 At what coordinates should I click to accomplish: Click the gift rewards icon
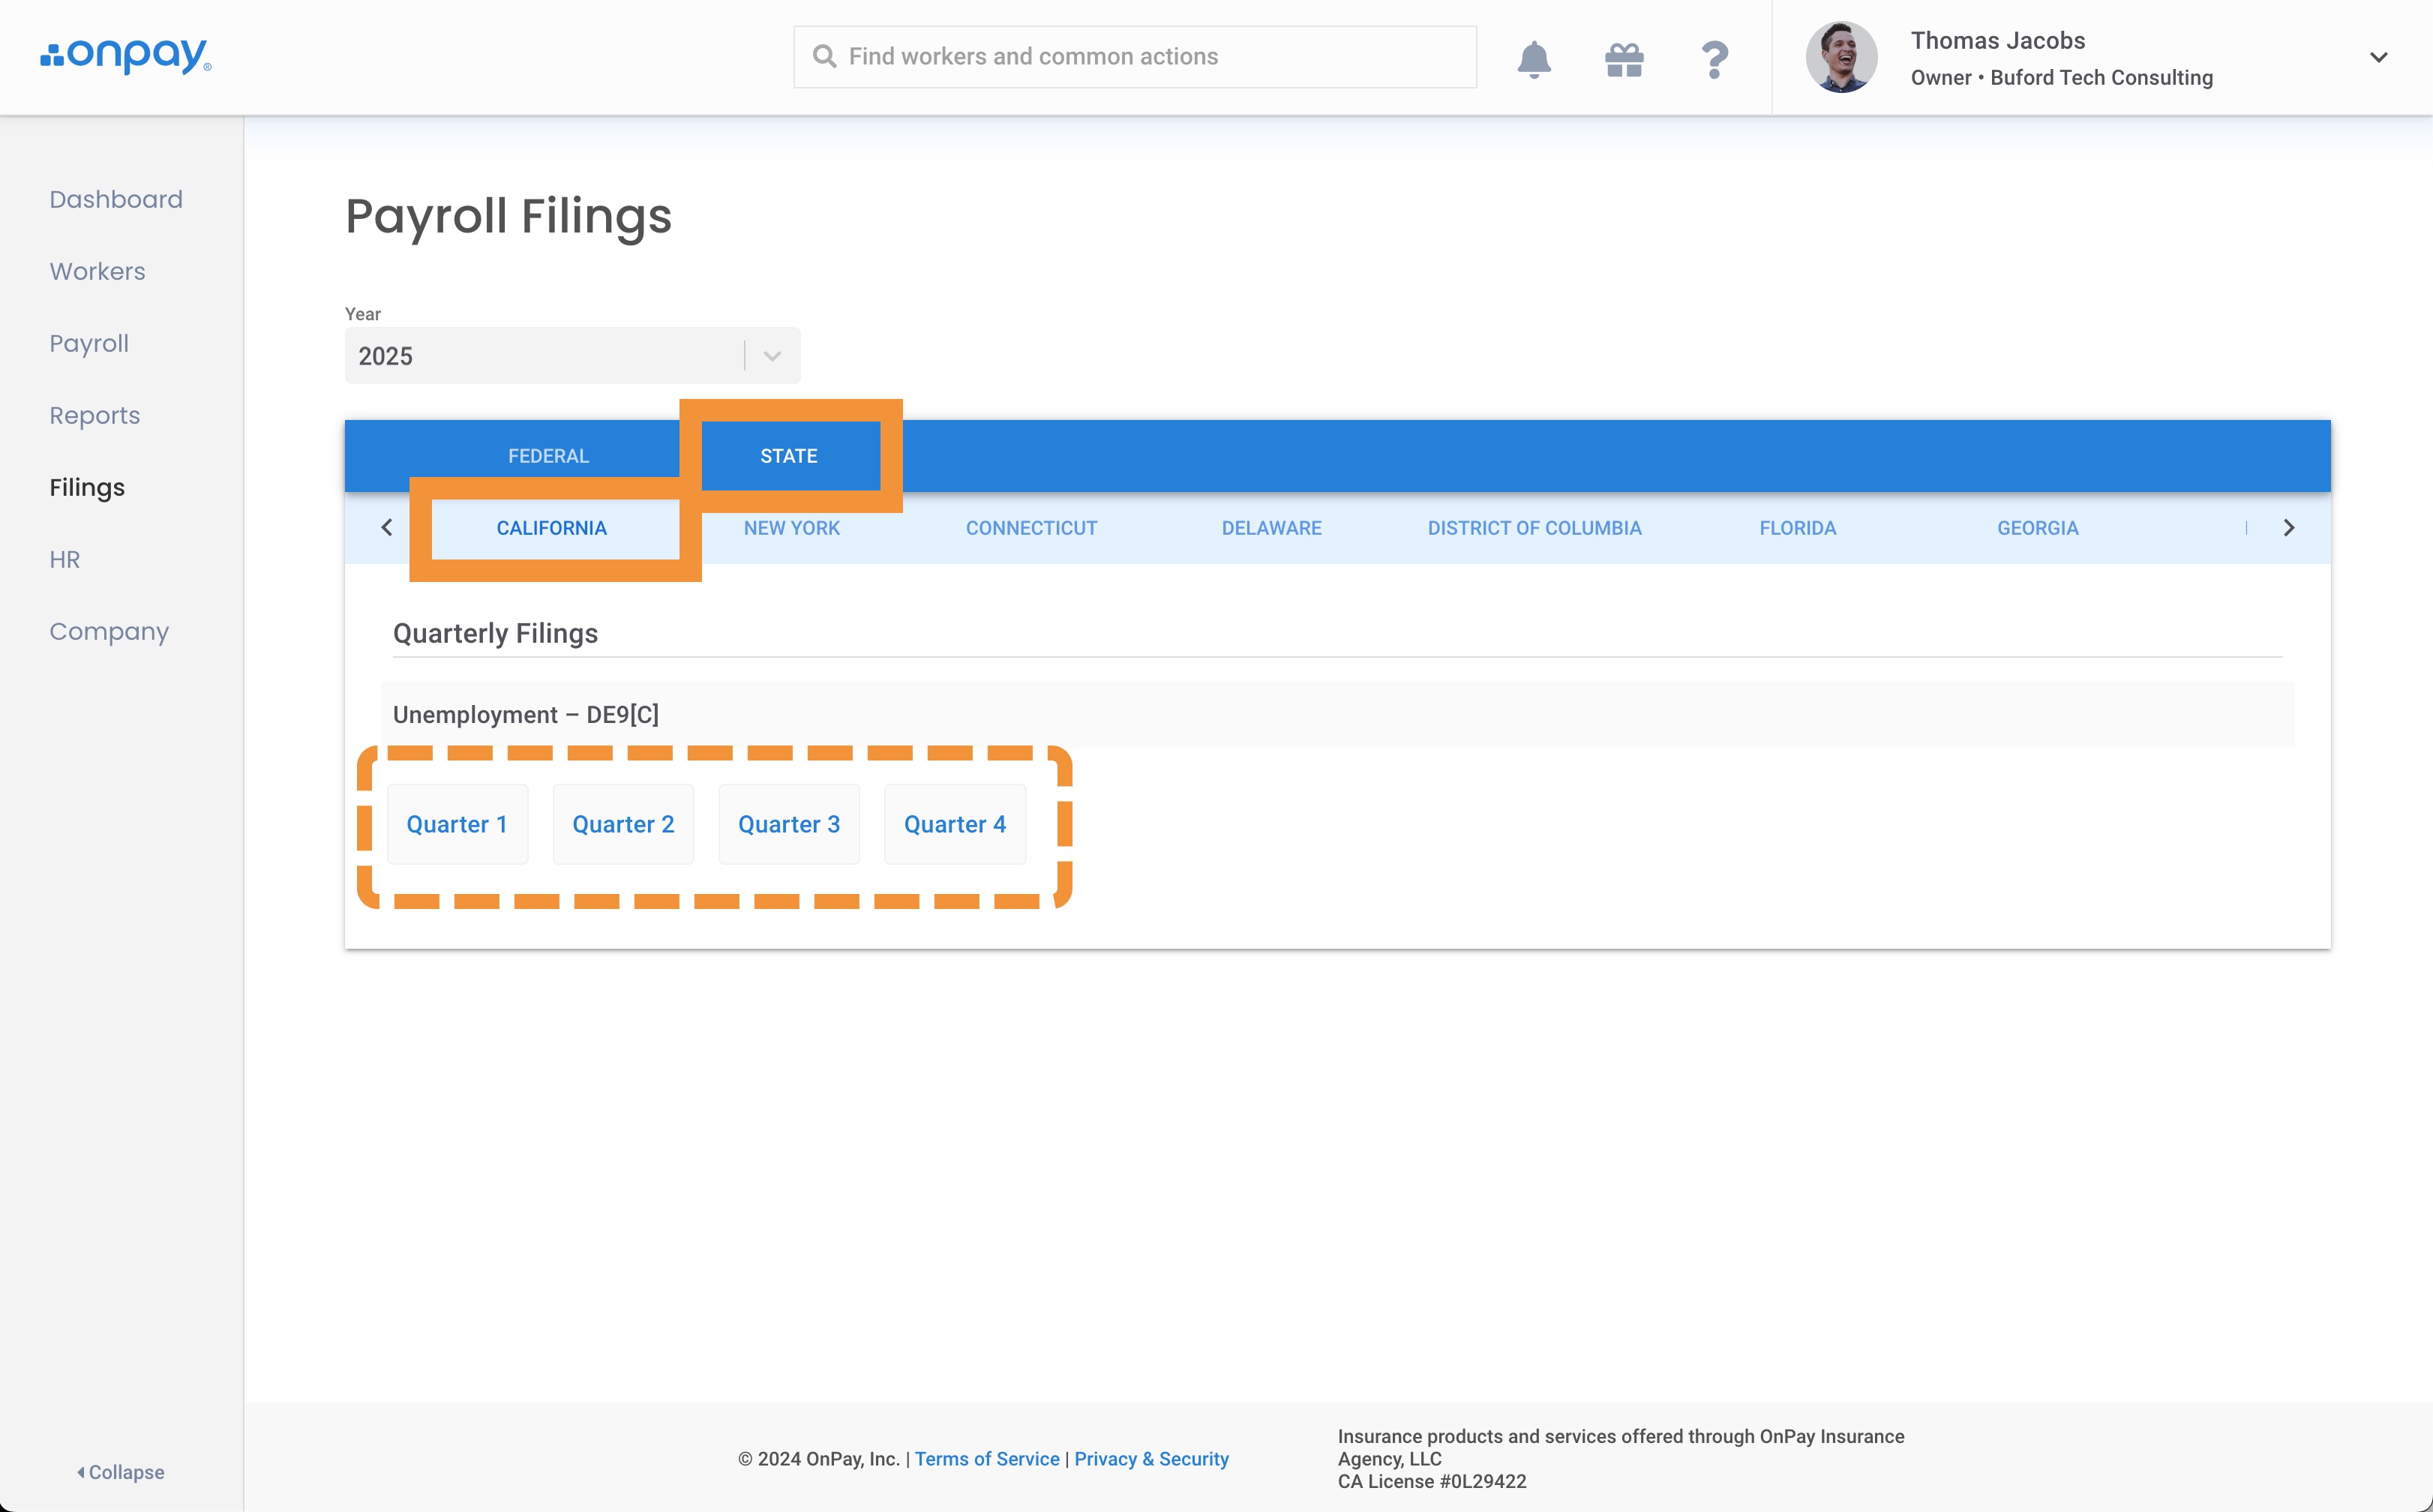pyautogui.click(x=1624, y=59)
